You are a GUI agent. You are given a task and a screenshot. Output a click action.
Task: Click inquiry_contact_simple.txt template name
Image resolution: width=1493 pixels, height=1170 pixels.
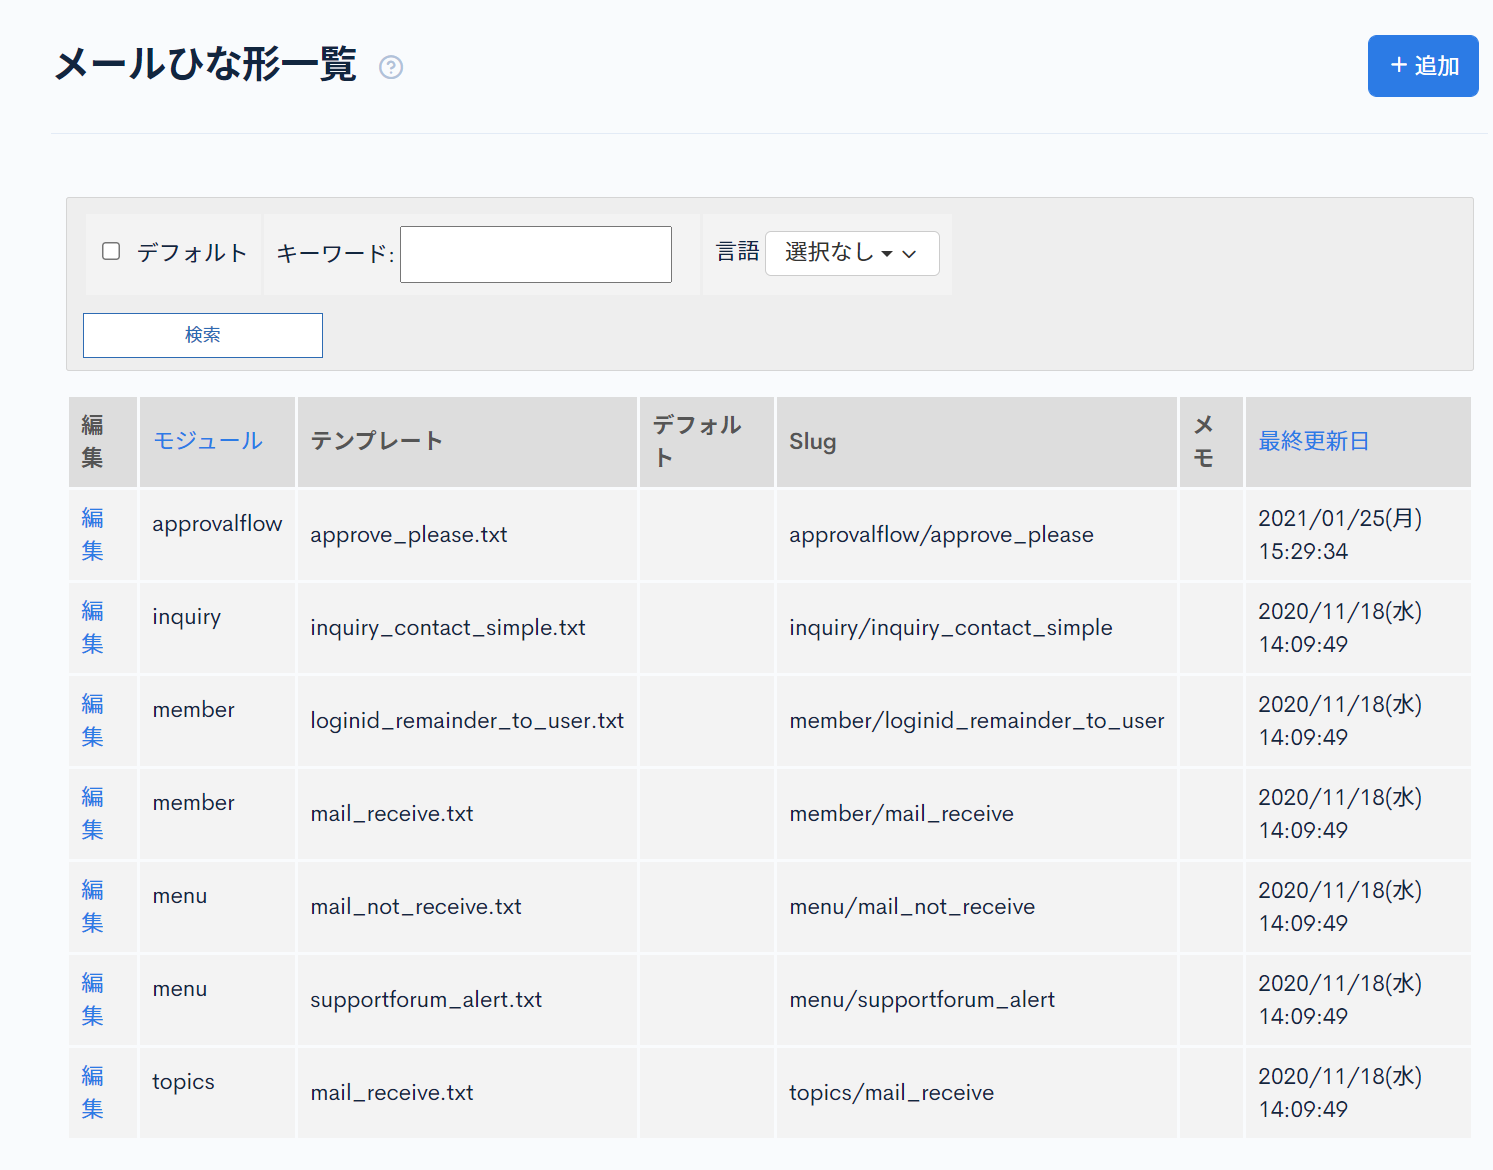[448, 628]
